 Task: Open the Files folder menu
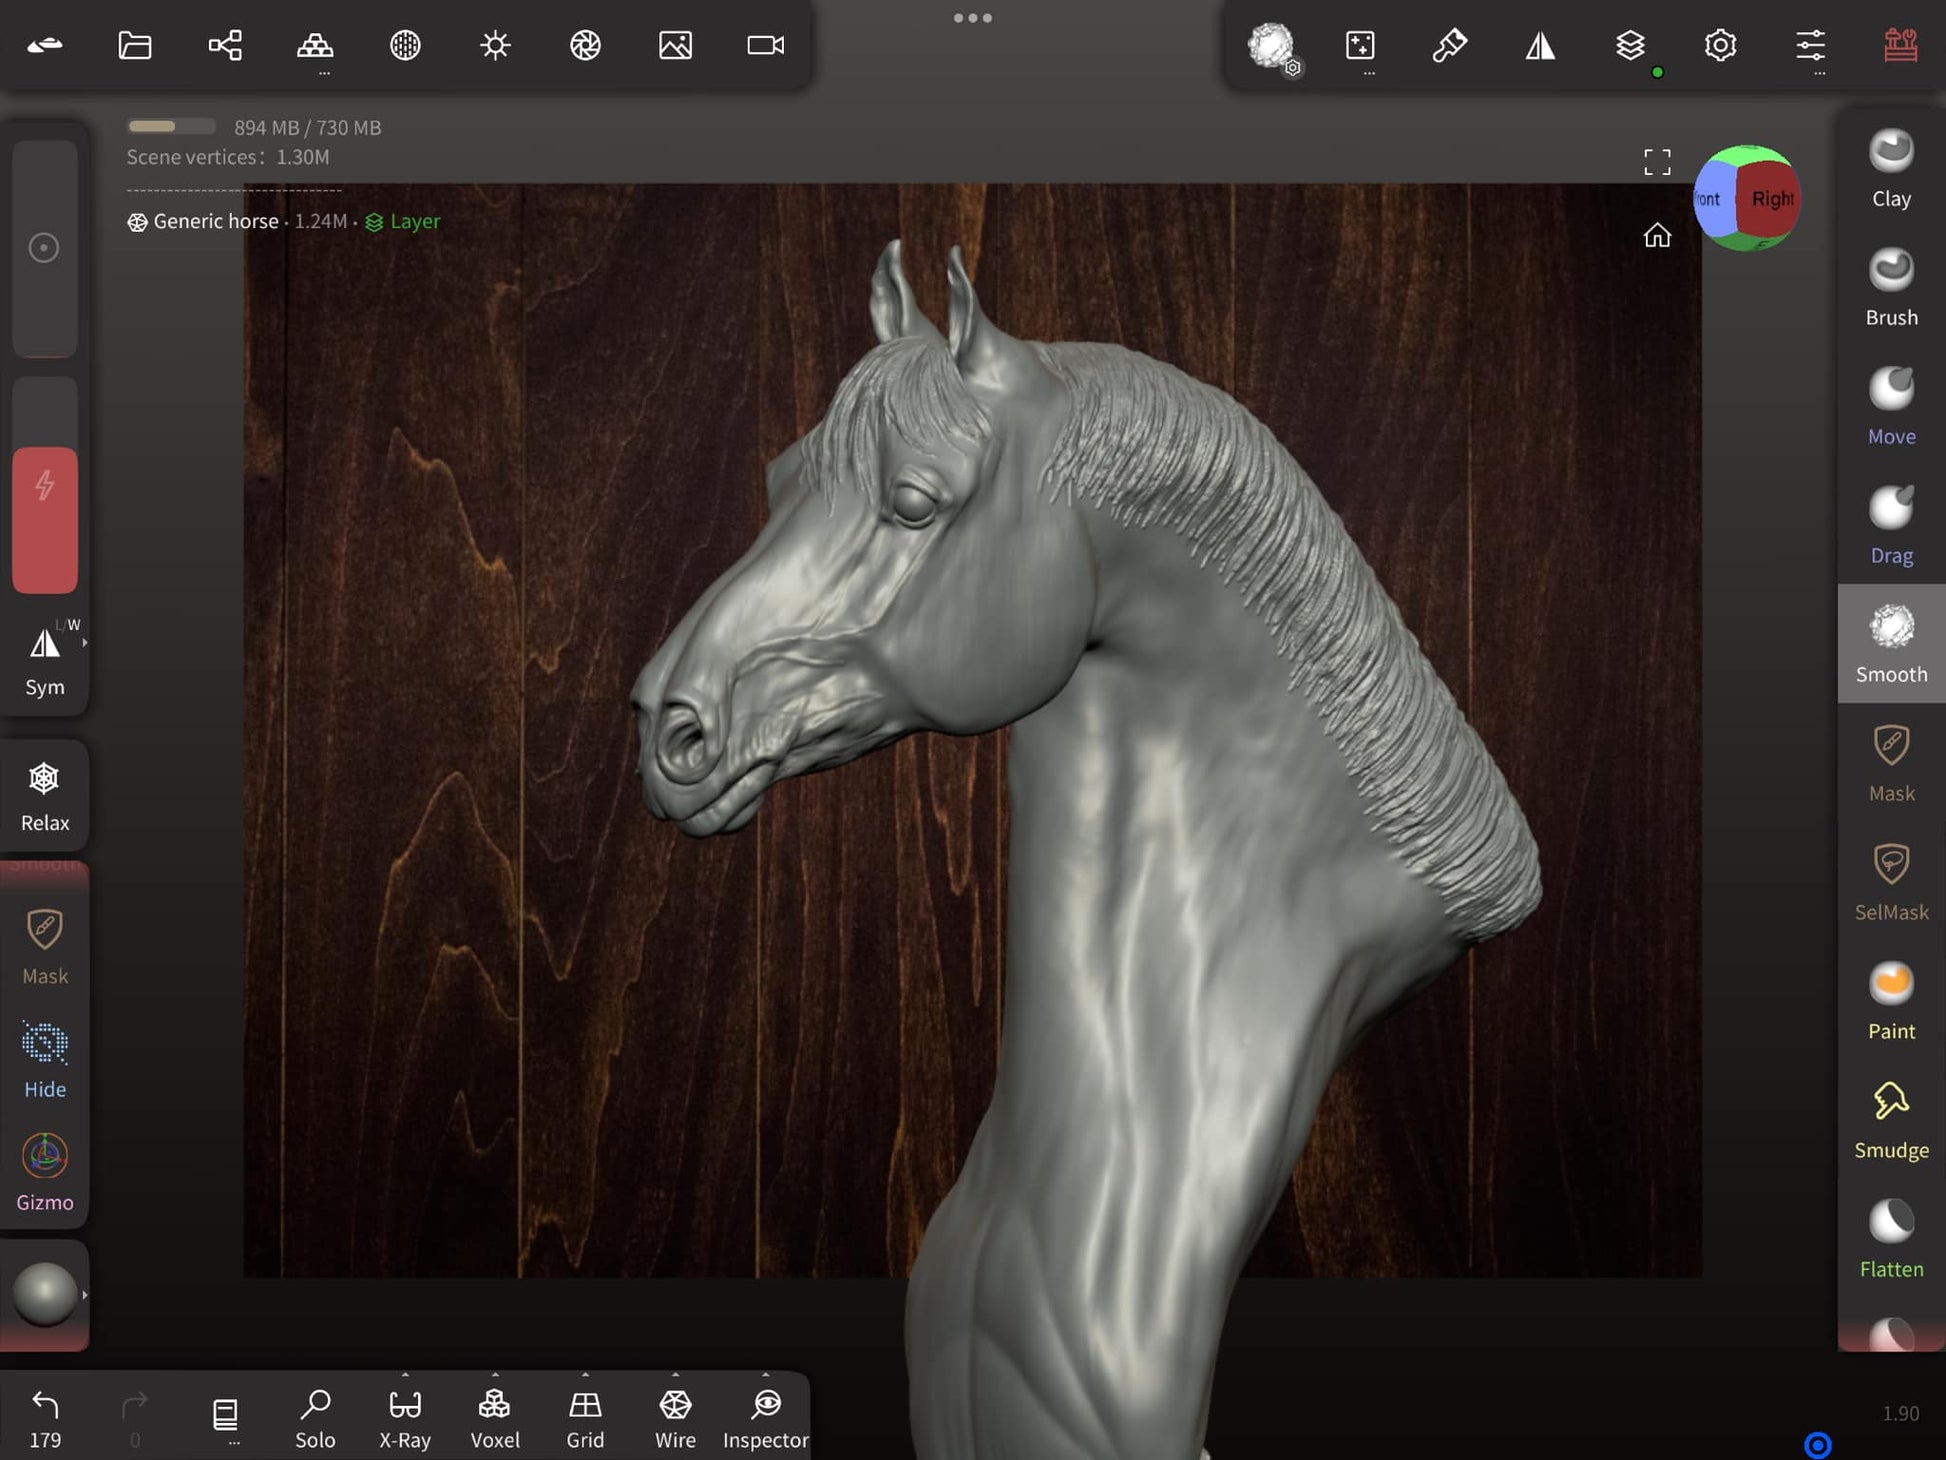135,45
